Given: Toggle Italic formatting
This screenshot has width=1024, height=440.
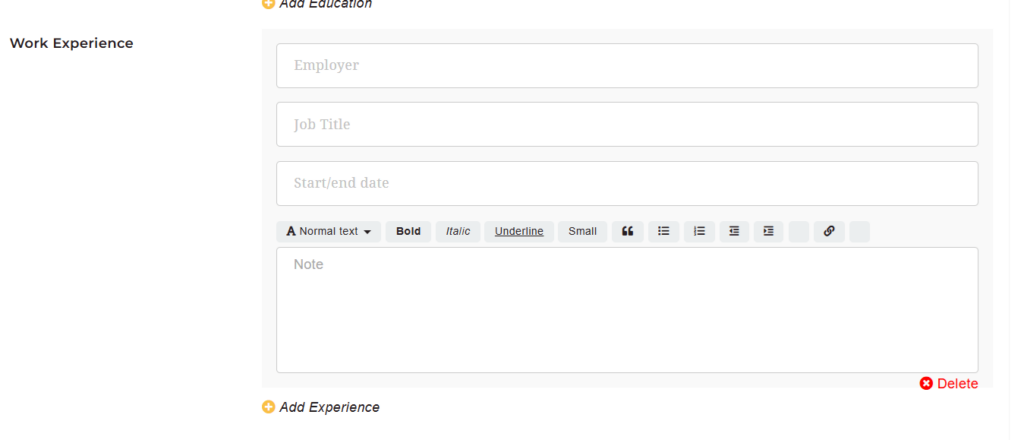Looking at the screenshot, I should pyautogui.click(x=458, y=231).
